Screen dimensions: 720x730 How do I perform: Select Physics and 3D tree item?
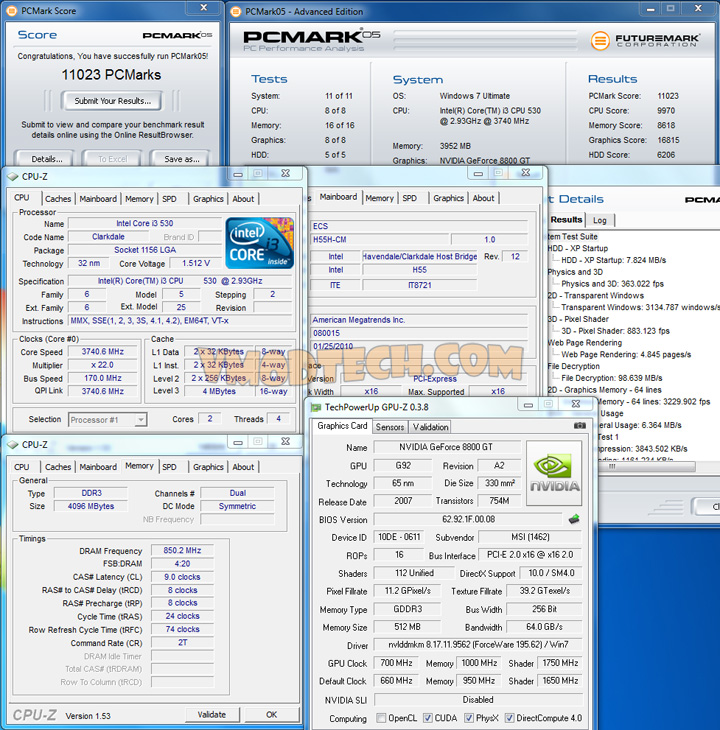[x=575, y=272]
